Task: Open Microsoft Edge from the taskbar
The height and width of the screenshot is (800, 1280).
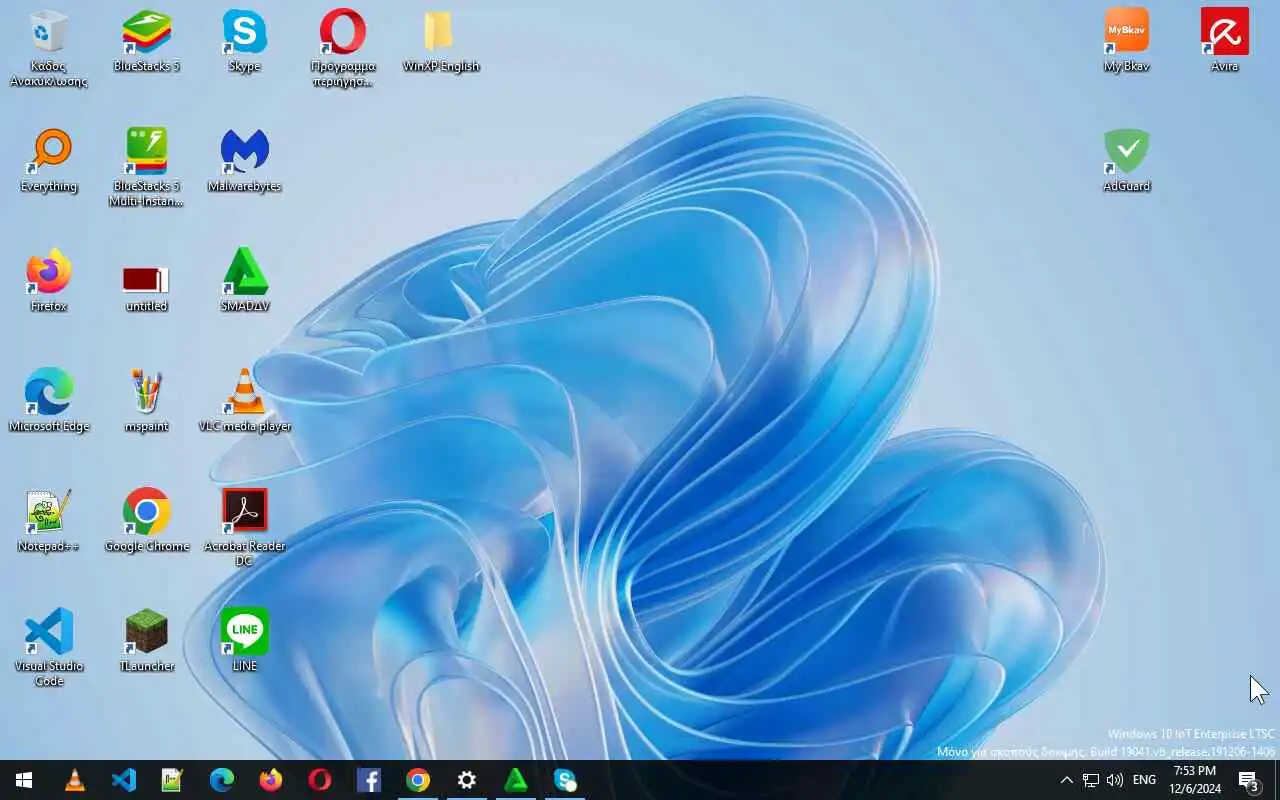Action: click(x=221, y=780)
